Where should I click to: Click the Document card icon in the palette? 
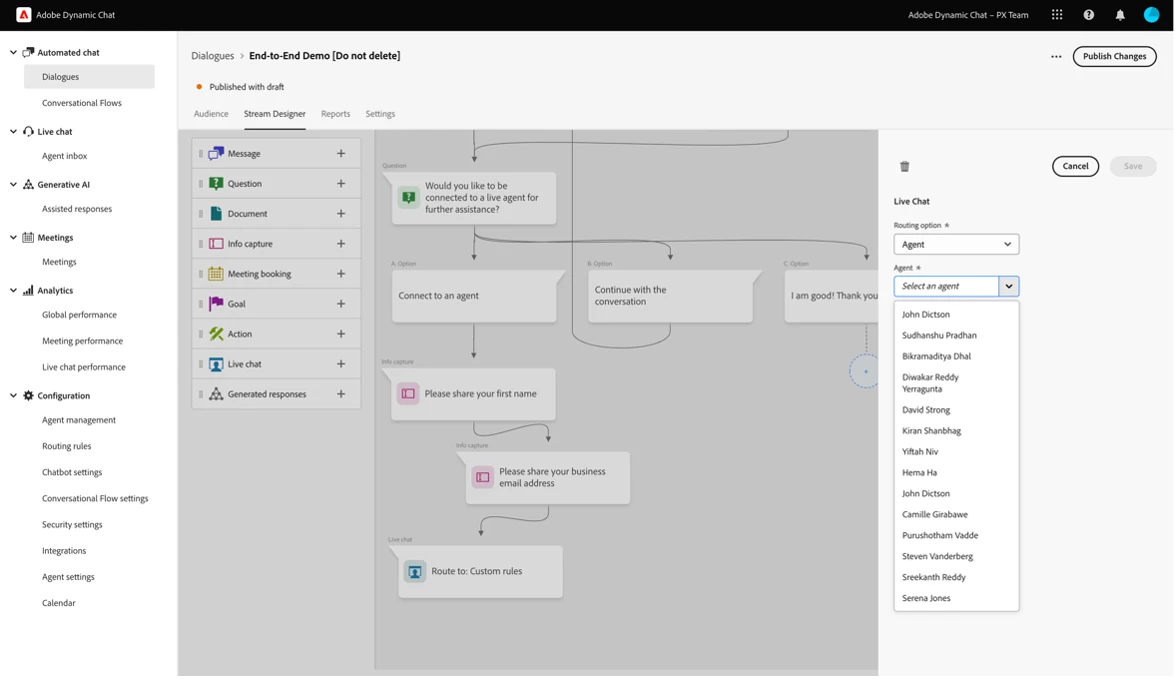coord(216,213)
